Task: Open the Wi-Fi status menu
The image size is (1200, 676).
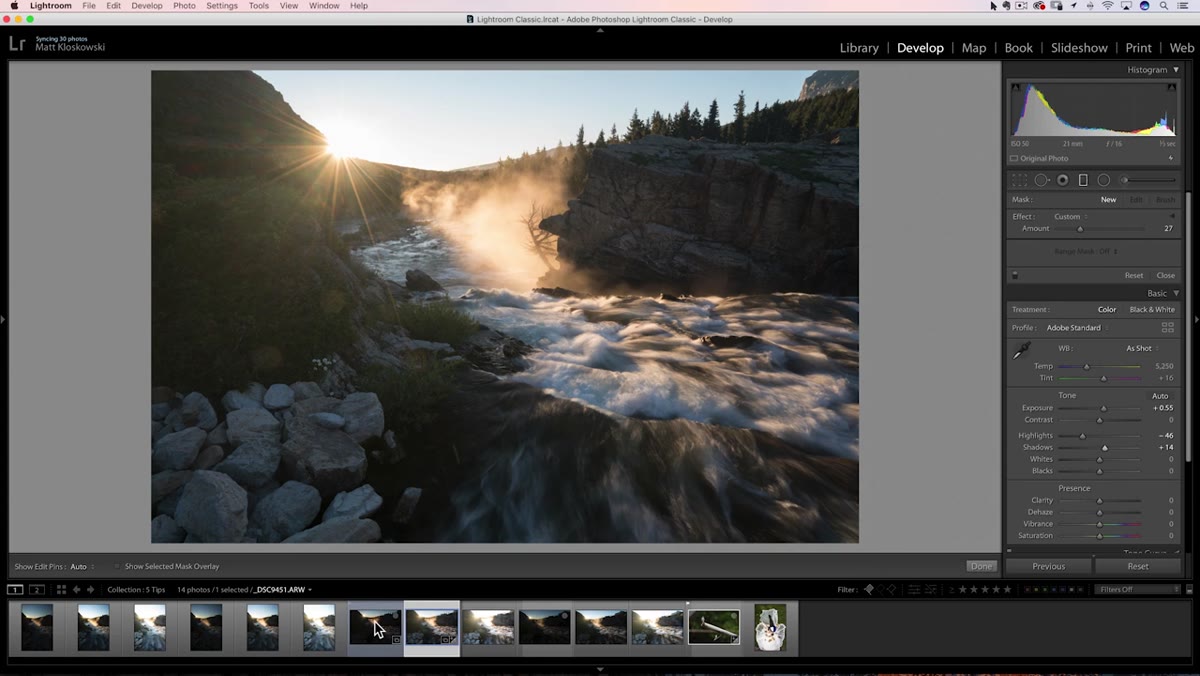Action: (x=1108, y=6)
